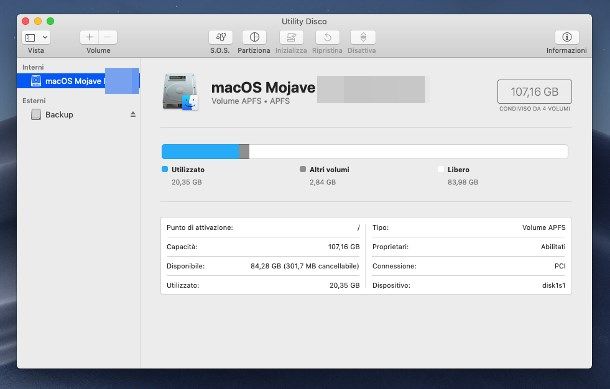Click the 'Tipo:' row label
Screen dimensions: 610x389
[380, 228]
